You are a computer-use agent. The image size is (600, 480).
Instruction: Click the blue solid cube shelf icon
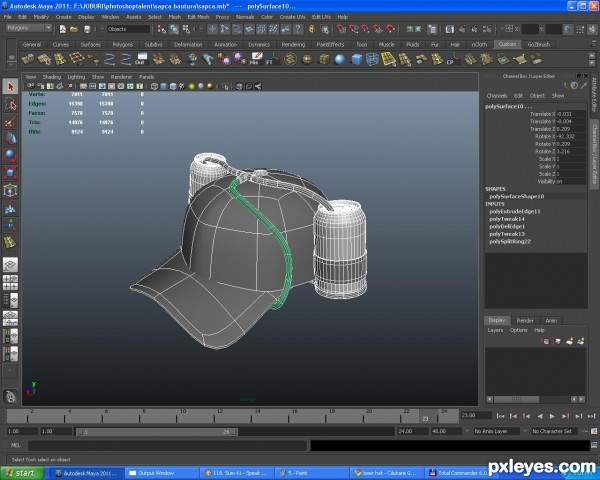click(356, 59)
